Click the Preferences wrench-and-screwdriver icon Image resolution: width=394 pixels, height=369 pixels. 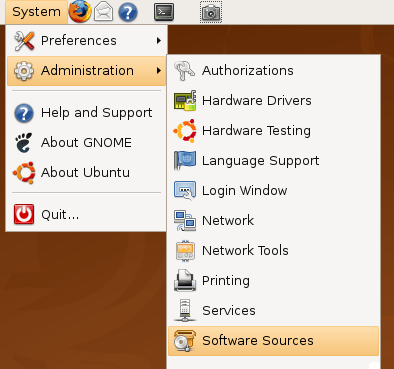click(x=24, y=41)
